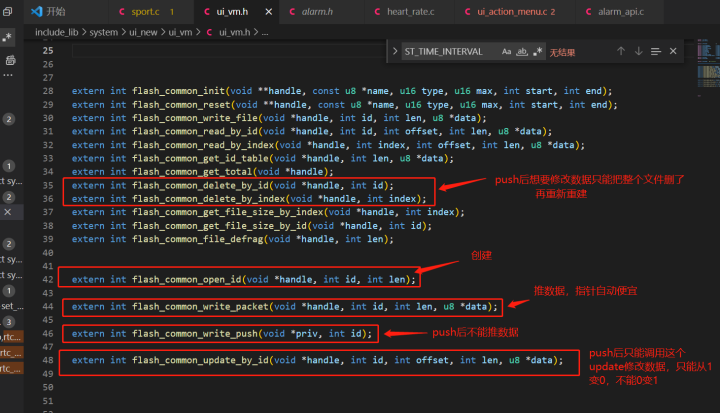Click flash_common_file_defrag on line 39
The height and width of the screenshot is (413, 720).
click(x=197, y=239)
